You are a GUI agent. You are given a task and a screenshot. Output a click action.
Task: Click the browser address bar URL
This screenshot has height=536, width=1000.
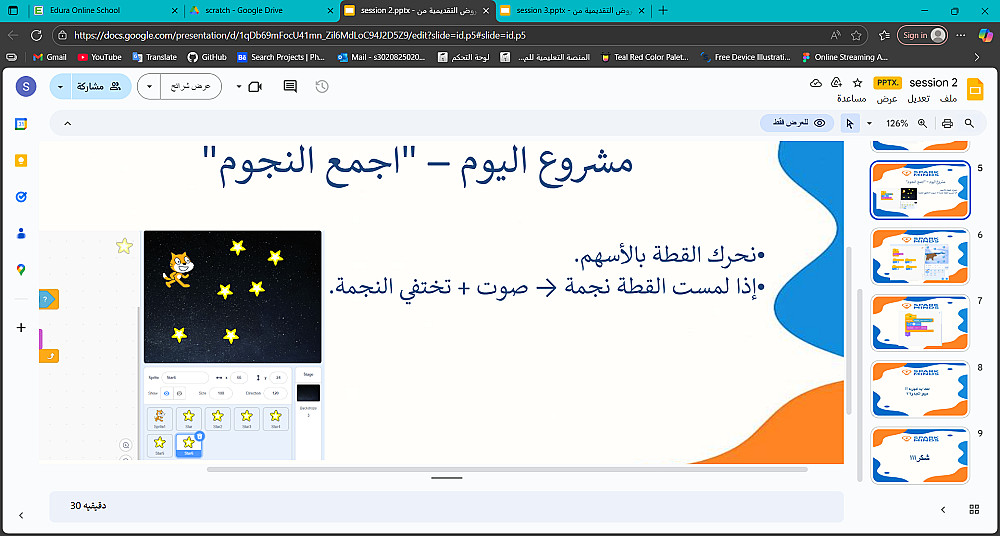tap(300, 36)
